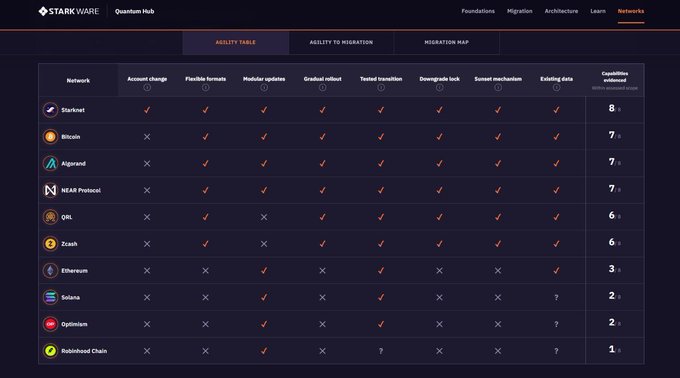The image size is (680, 378).
Task: Click the Algorand Existing data checkmark
Action: click(x=556, y=163)
